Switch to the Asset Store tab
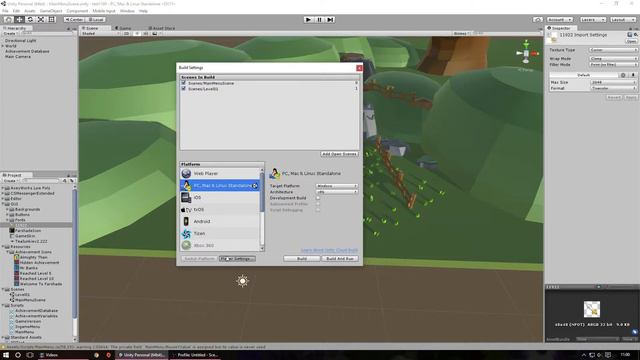The image size is (640, 360). tap(162, 28)
